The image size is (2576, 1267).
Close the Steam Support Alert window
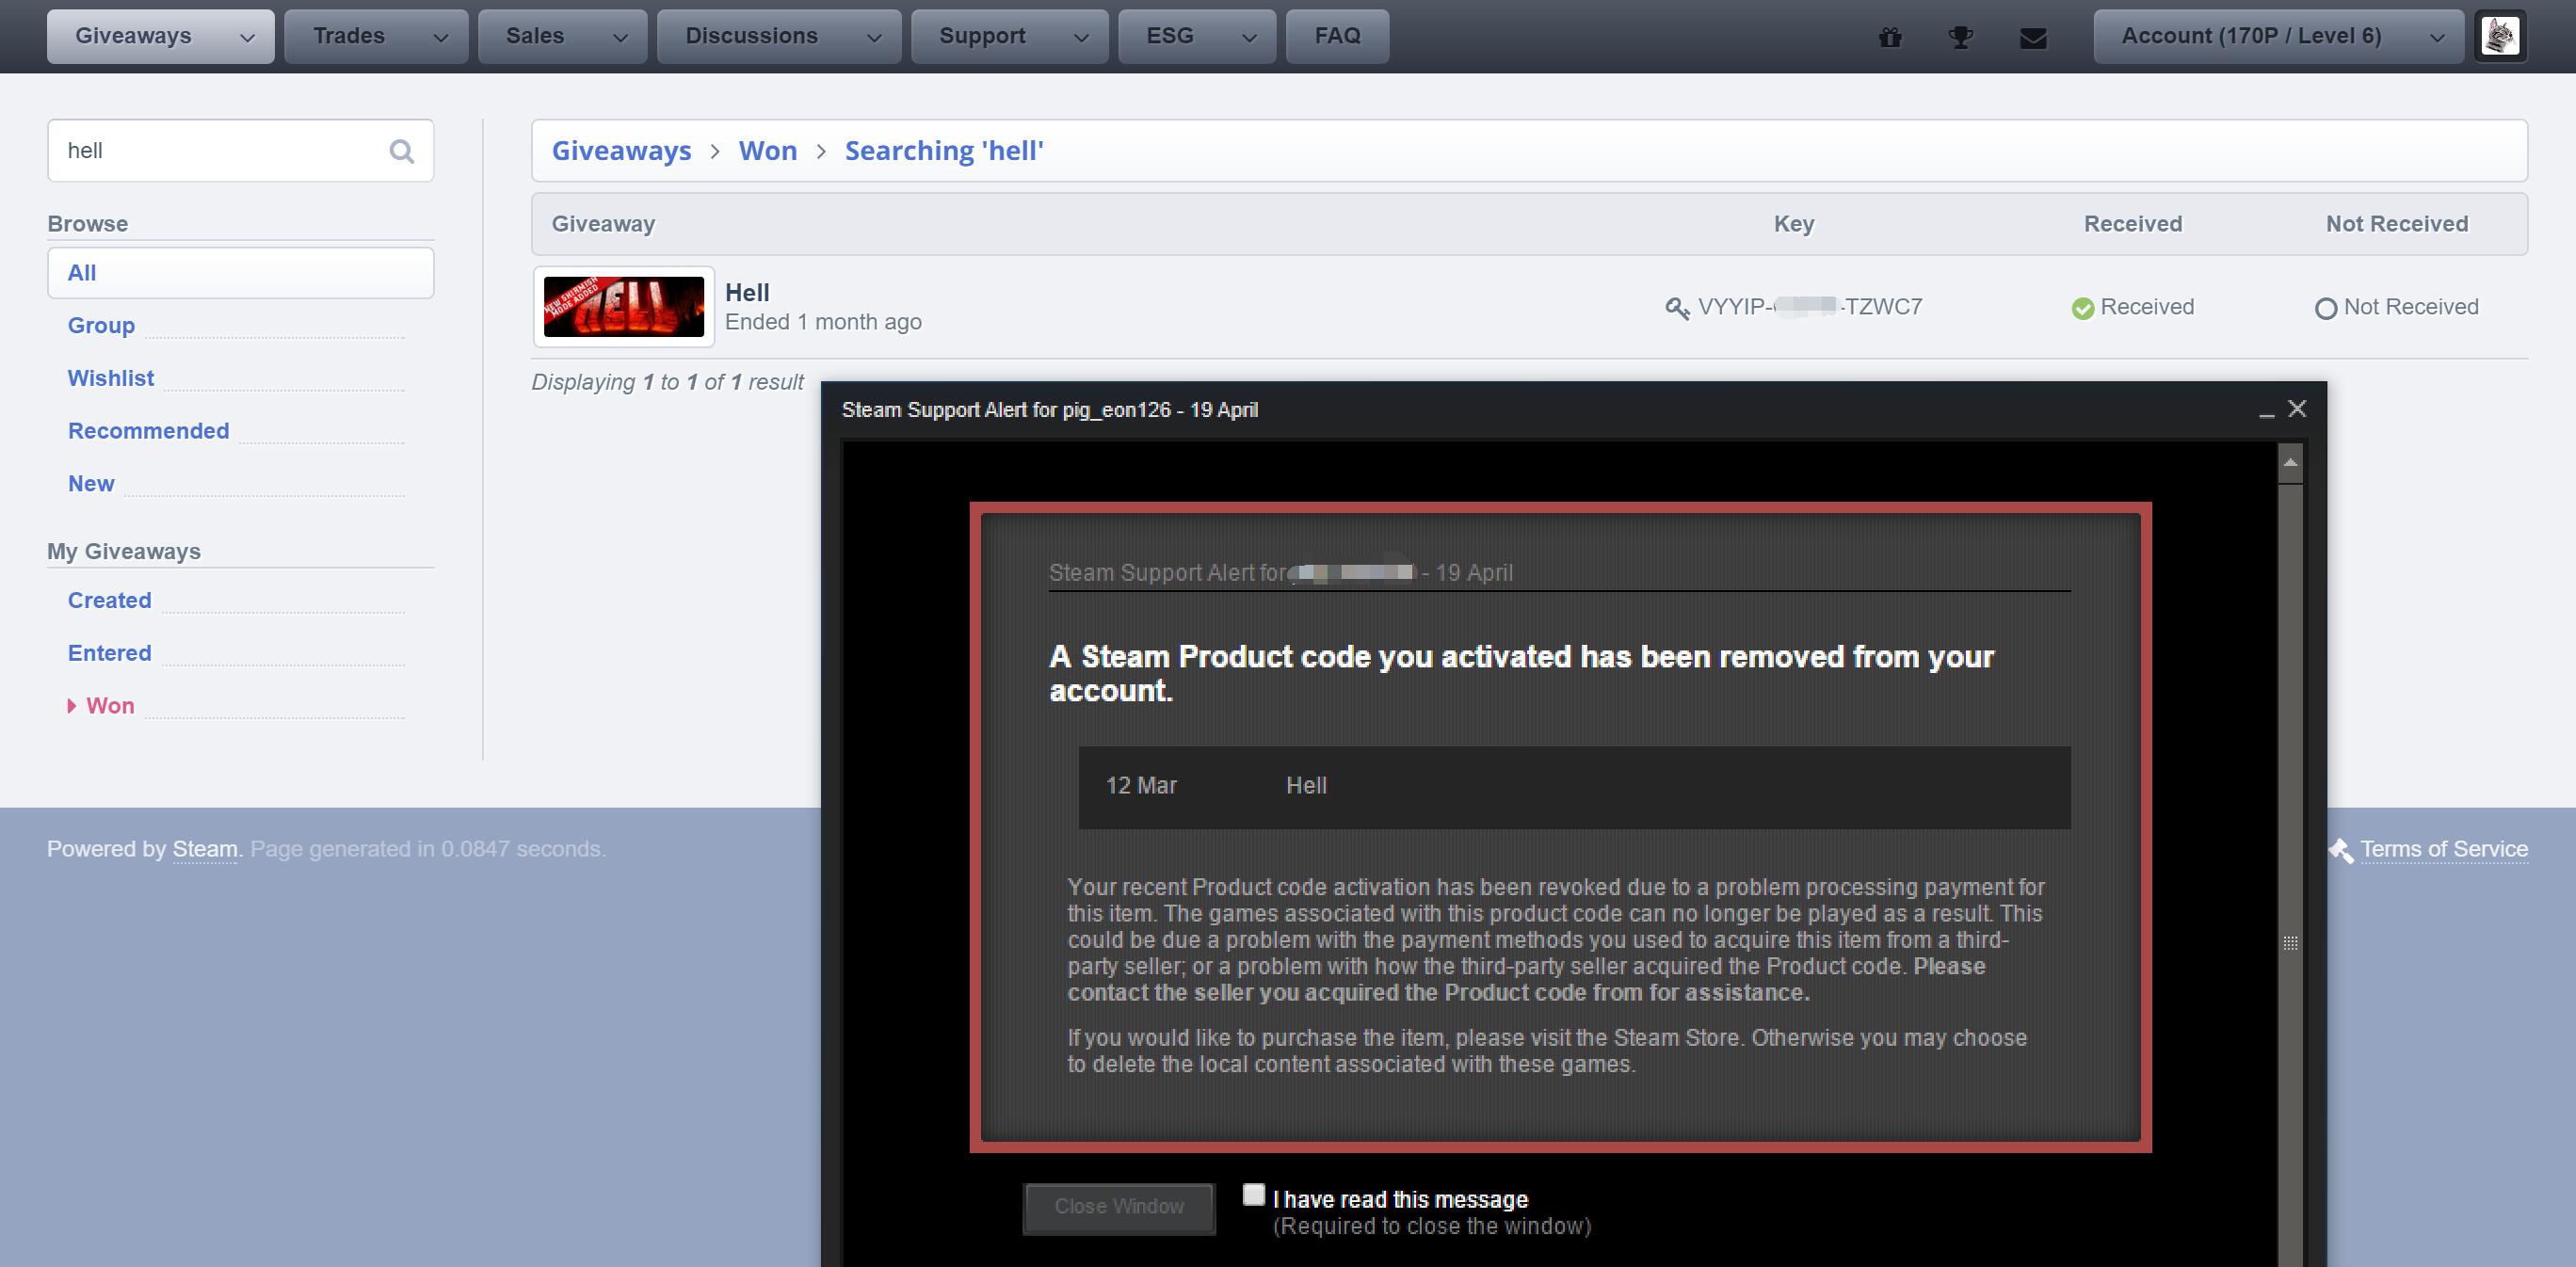[2297, 409]
